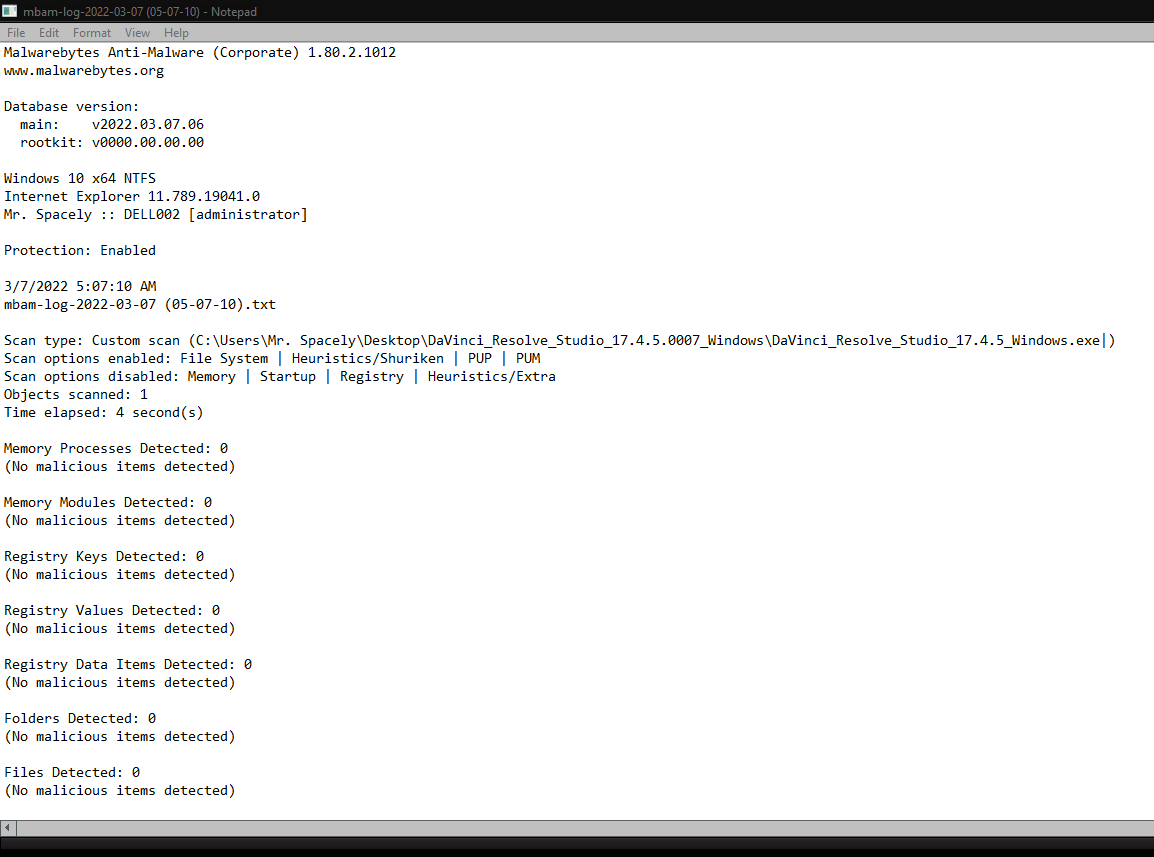Click 'Folders Detected: 0' line
This screenshot has width=1154, height=857.
pyautogui.click(x=79, y=719)
